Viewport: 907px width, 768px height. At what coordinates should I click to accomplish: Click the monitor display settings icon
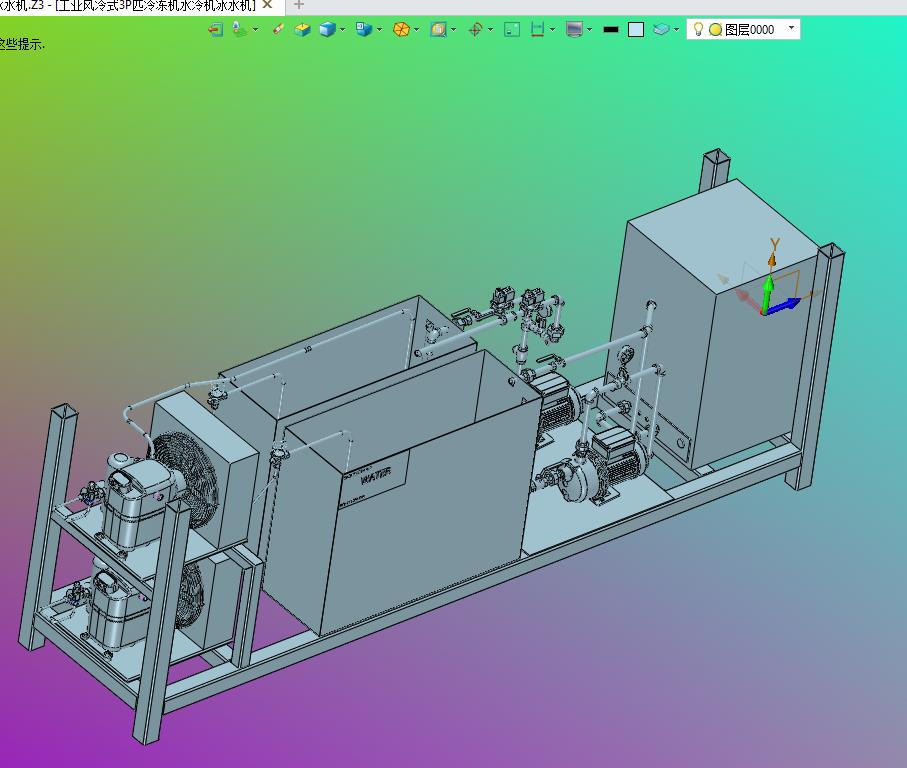point(574,29)
